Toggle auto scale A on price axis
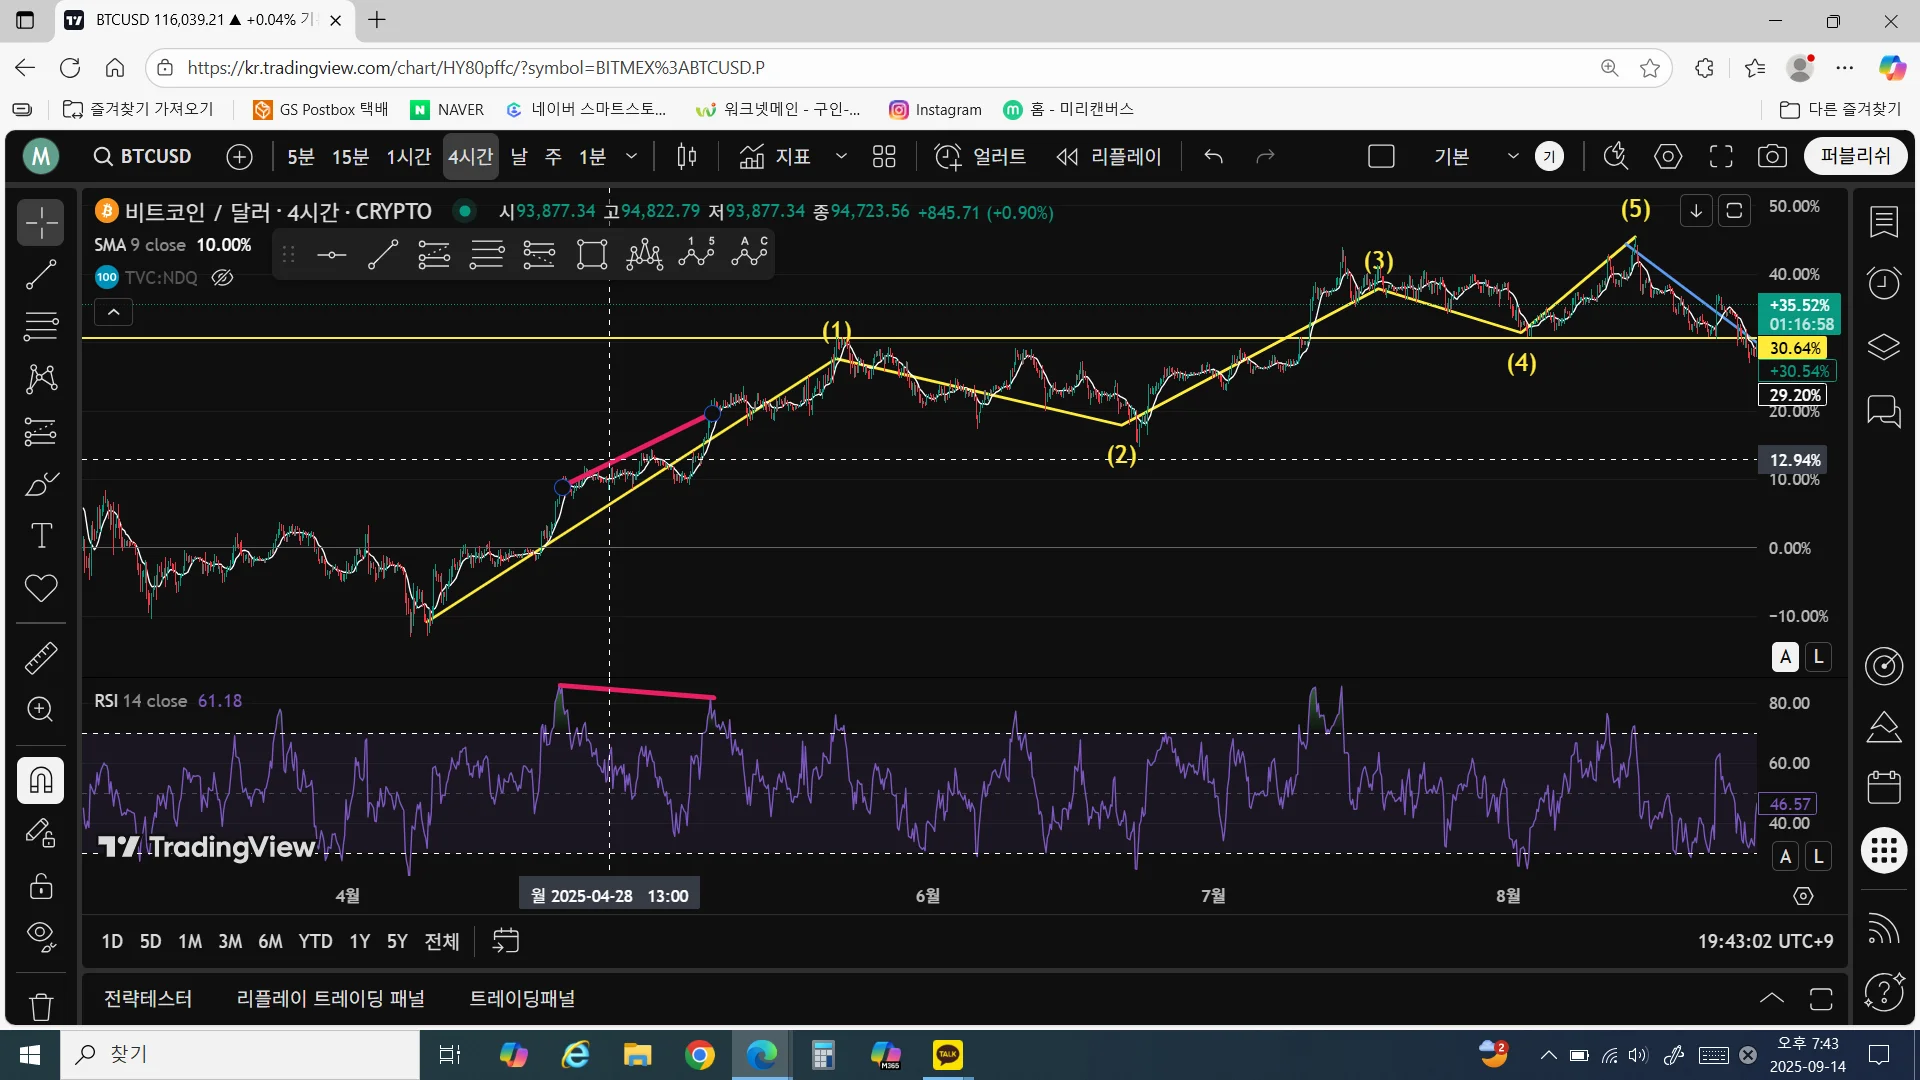Screen dimensions: 1920x1080 [x=1785, y=657]
